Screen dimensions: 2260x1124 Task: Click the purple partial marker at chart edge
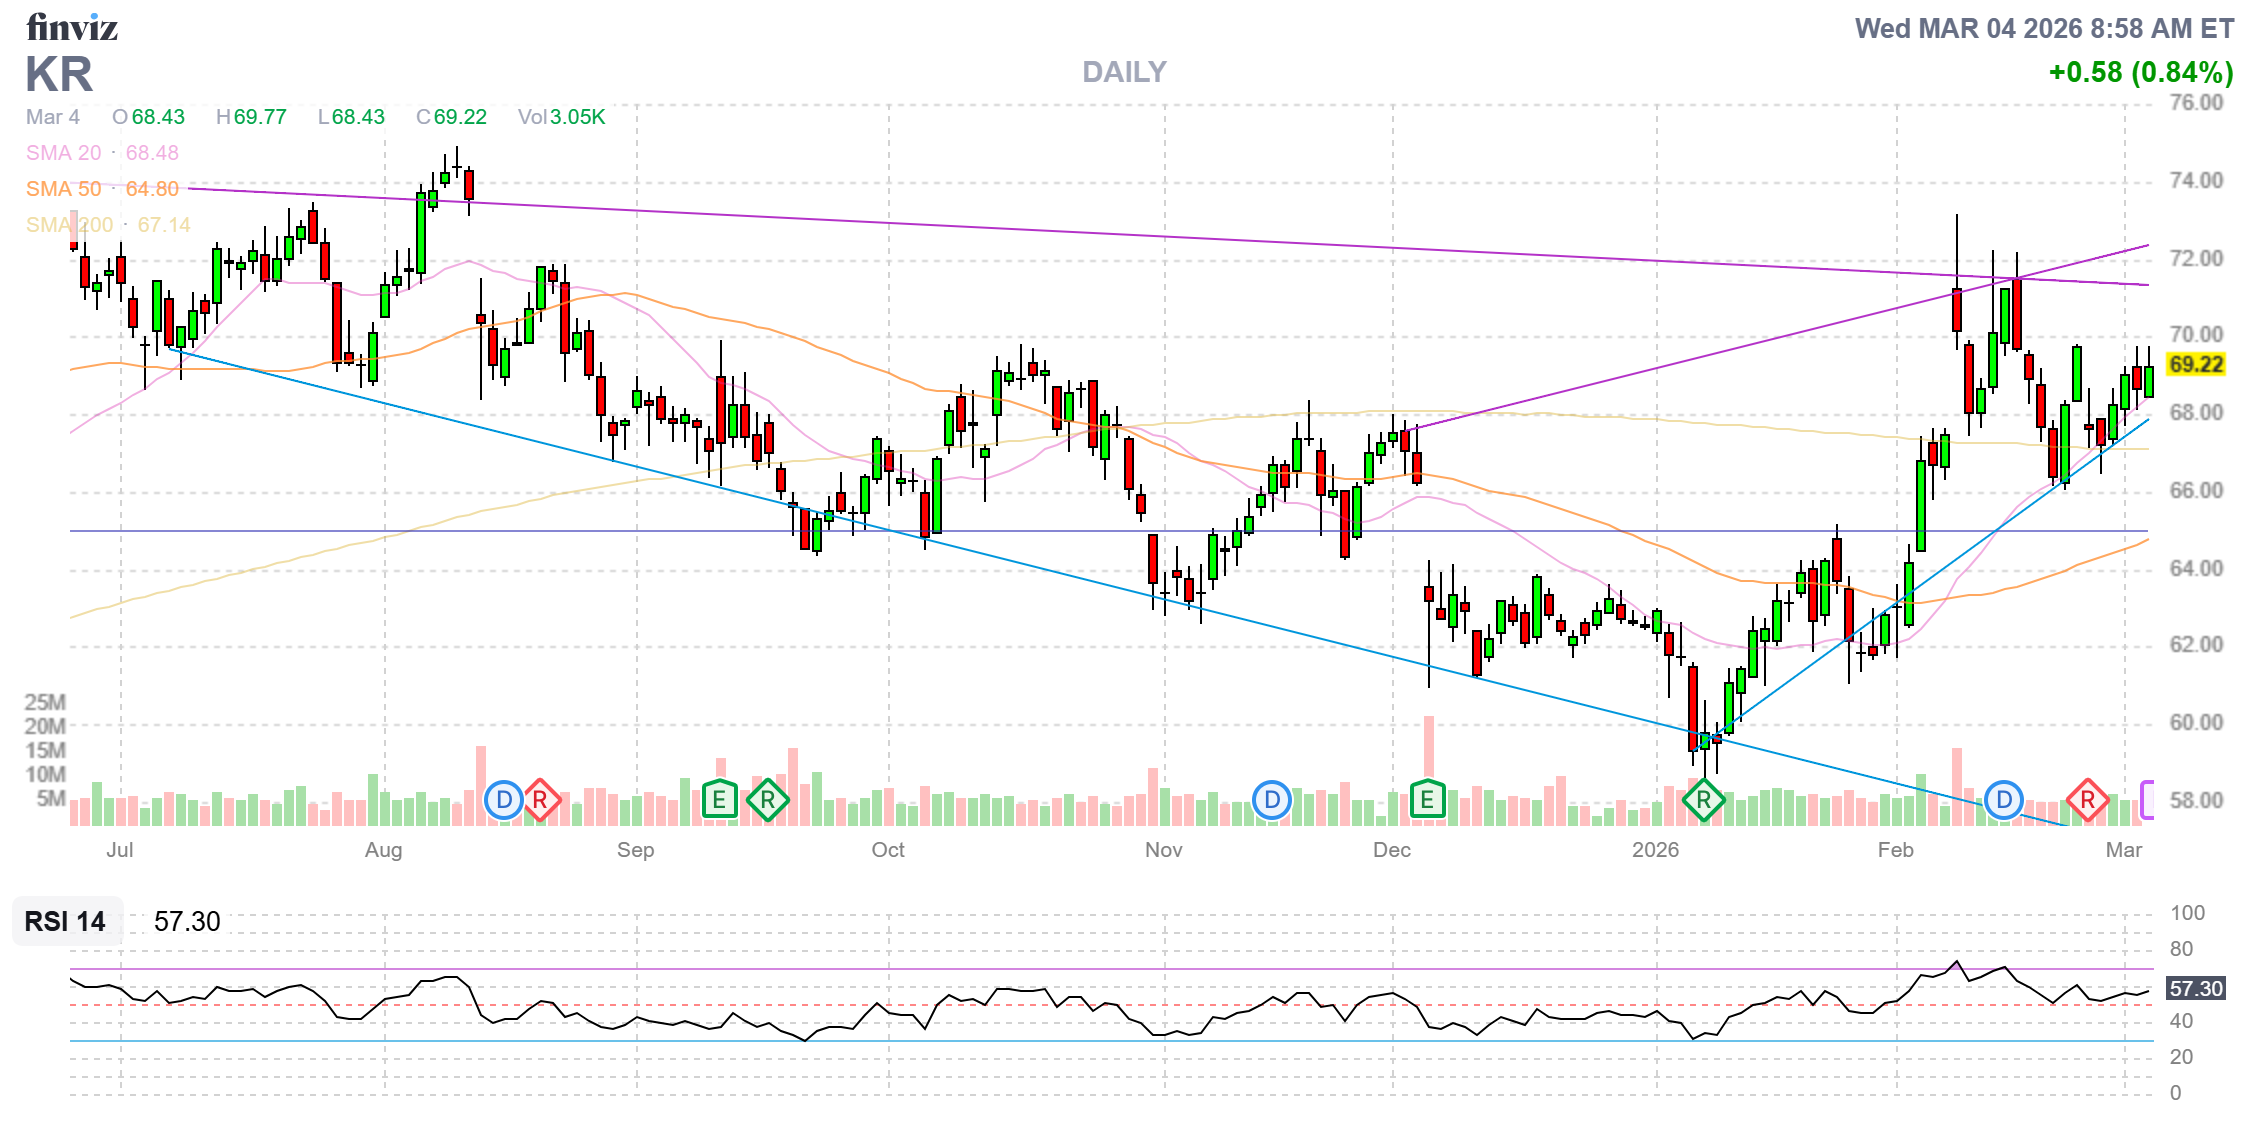pos(2146,800)
